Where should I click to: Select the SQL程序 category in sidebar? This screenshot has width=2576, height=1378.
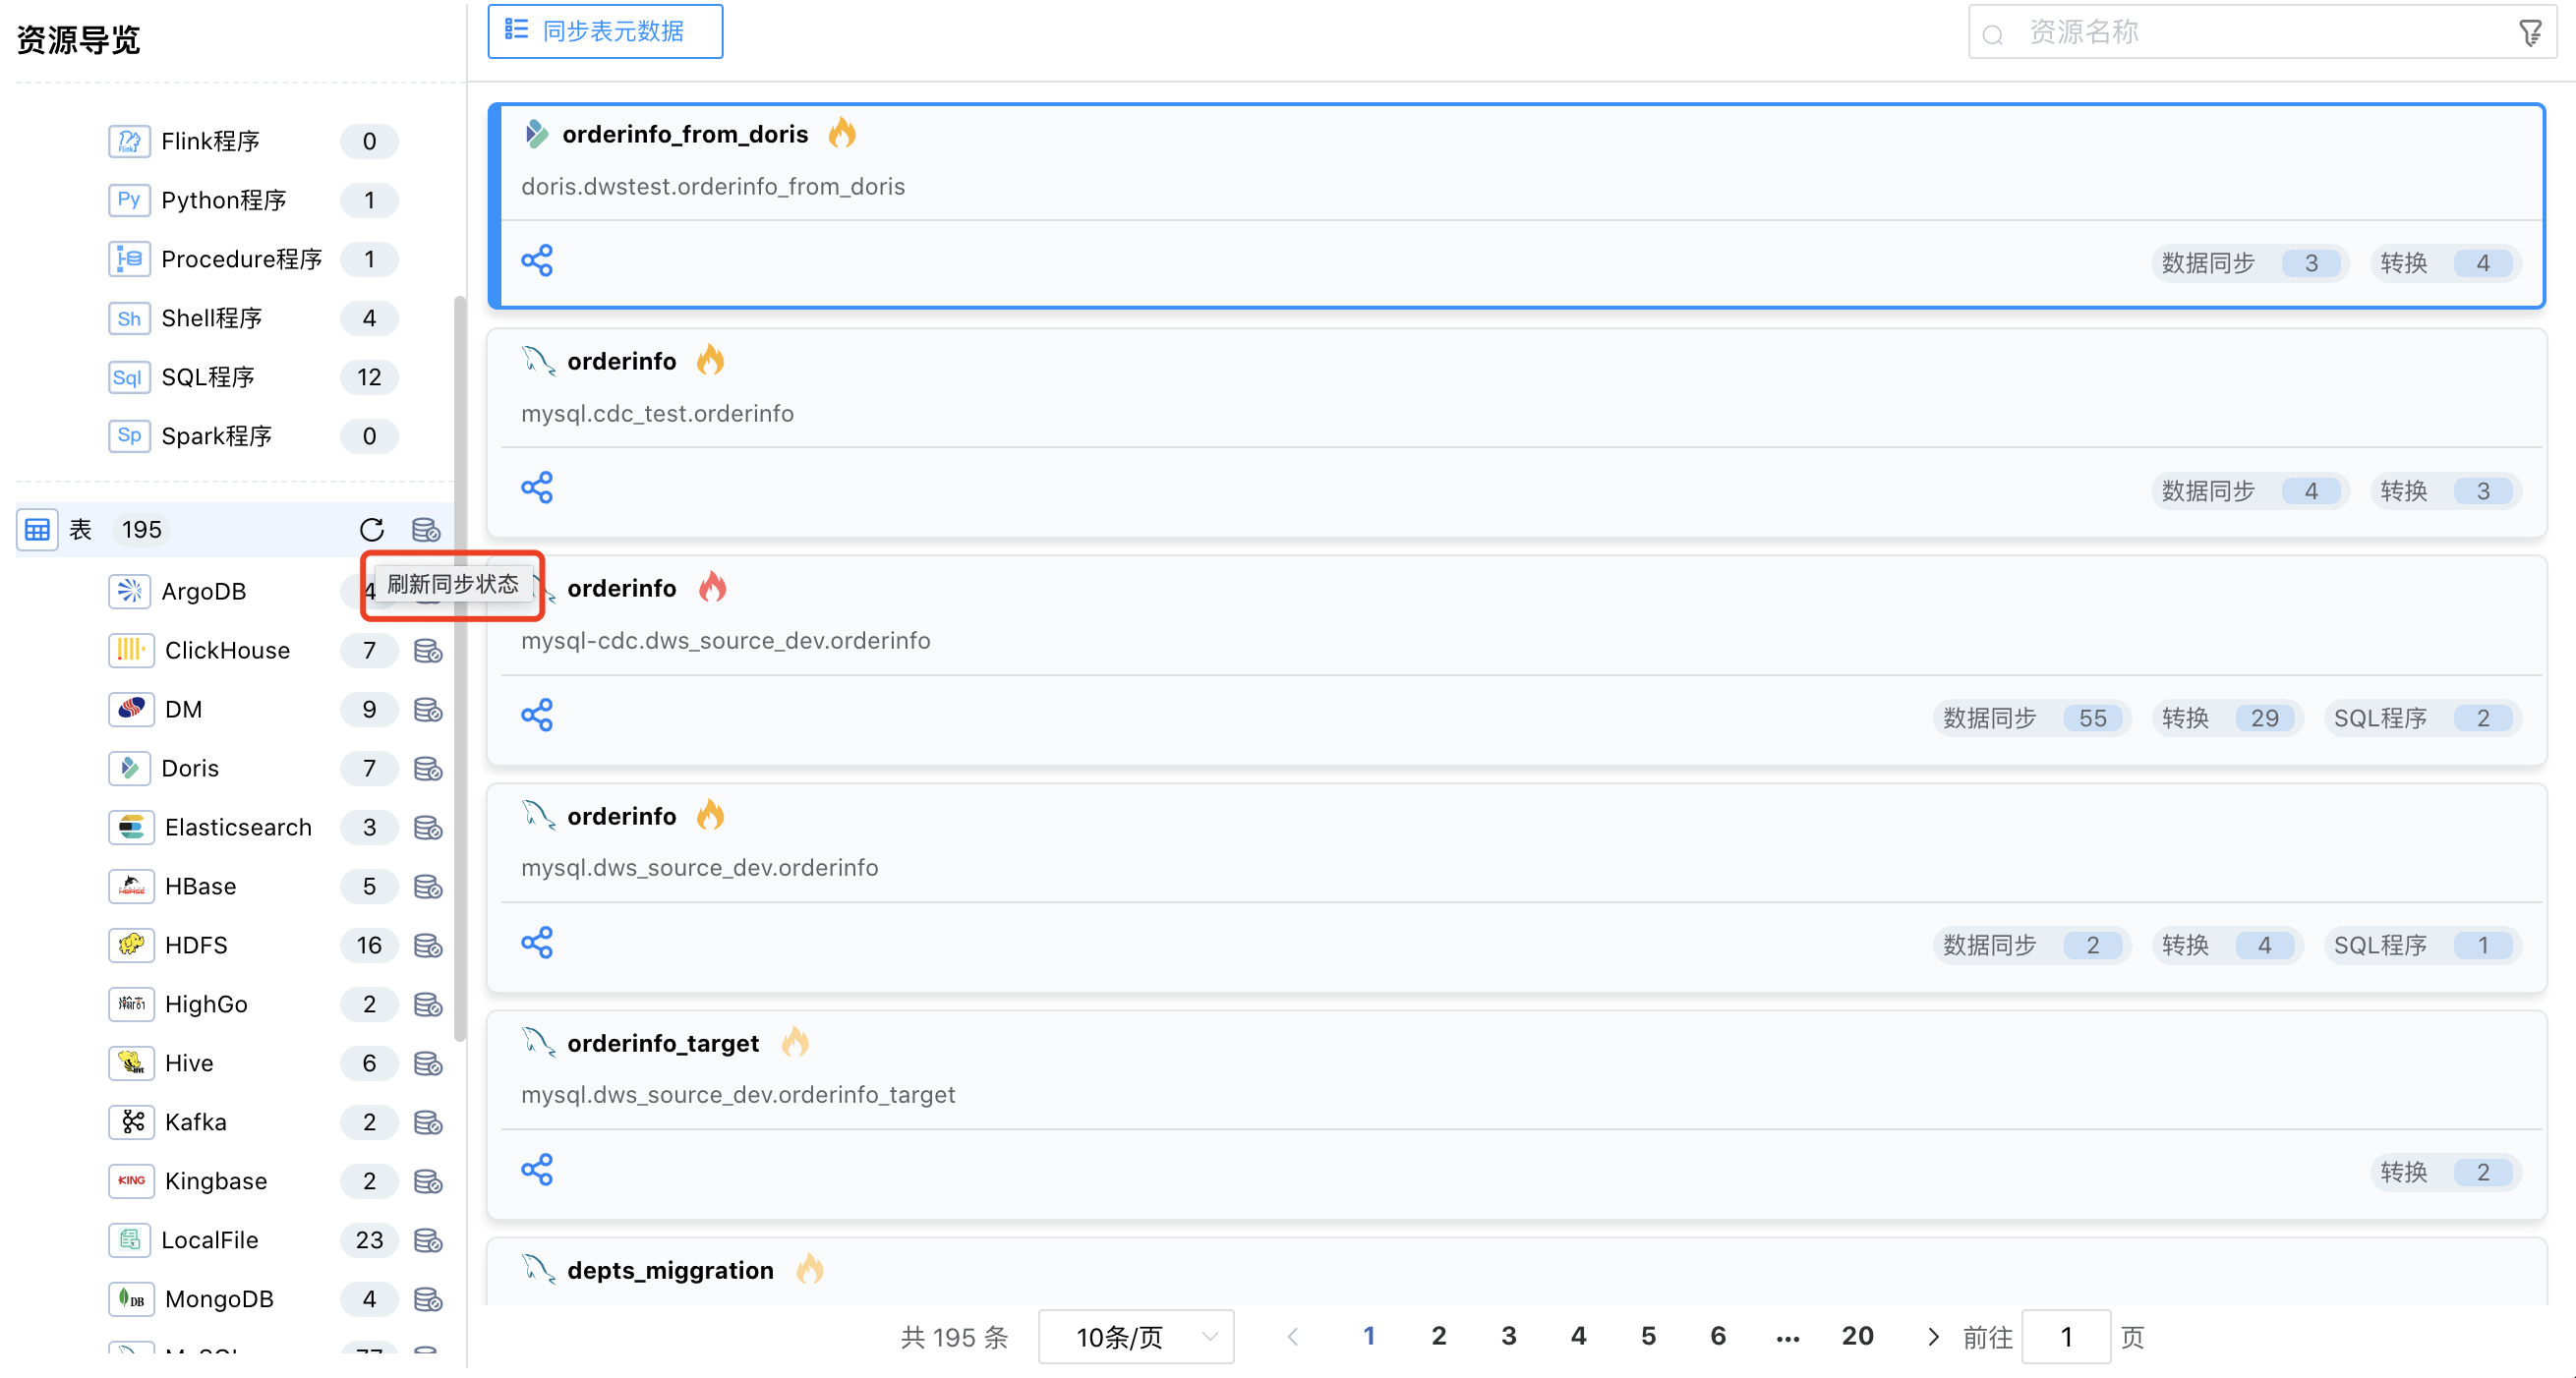208,377
